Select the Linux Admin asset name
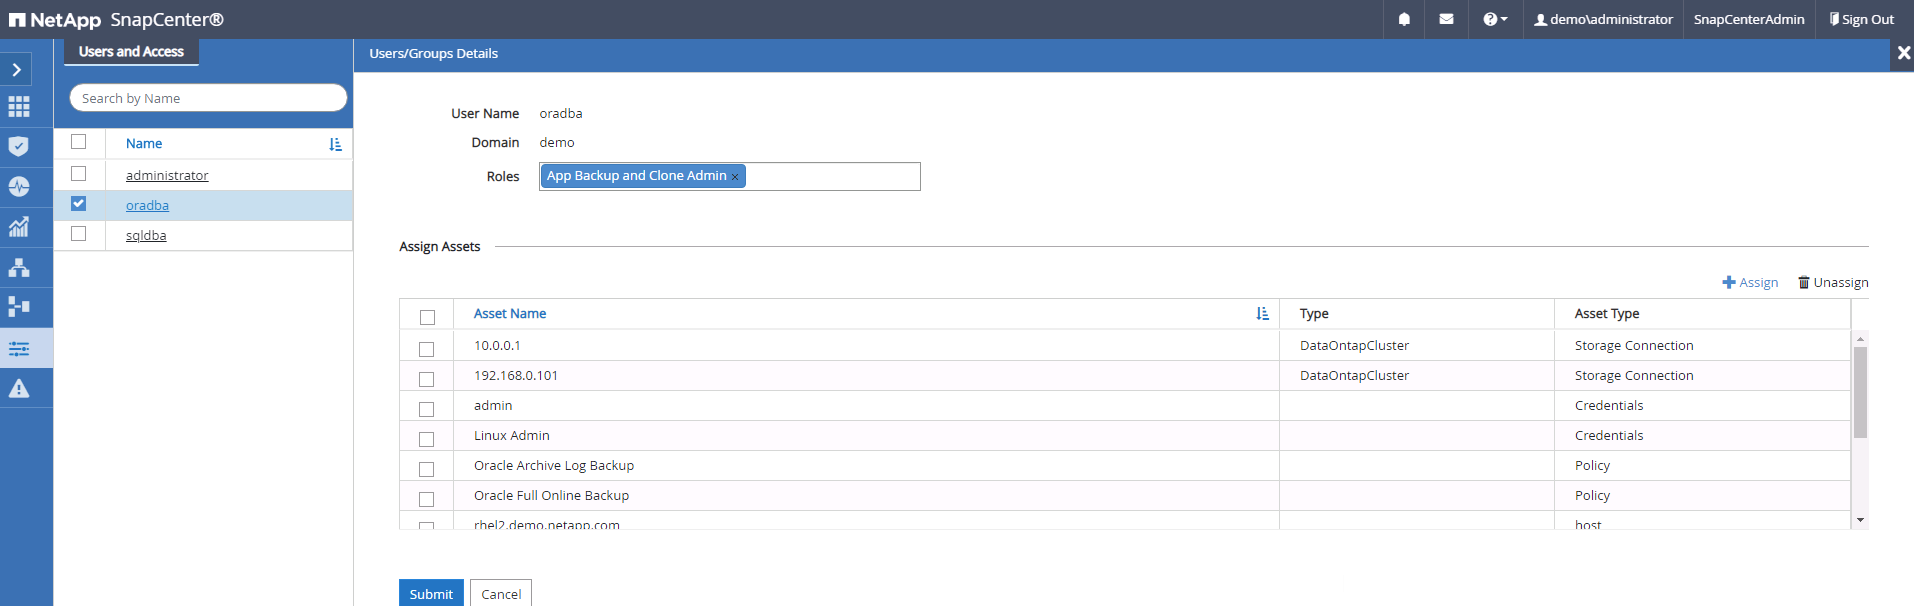1914x606 pixels. [512, 436]
